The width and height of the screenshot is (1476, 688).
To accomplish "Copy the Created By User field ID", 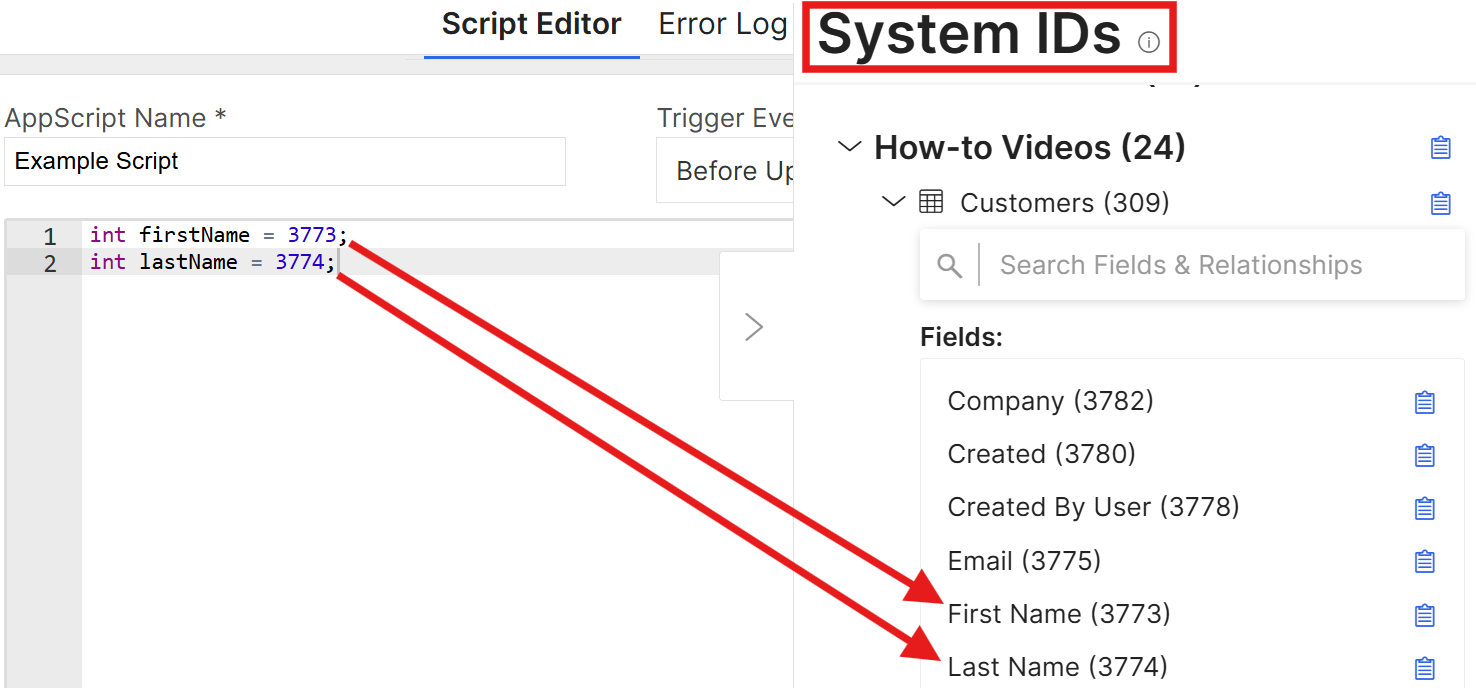I will pos(1425,508).
